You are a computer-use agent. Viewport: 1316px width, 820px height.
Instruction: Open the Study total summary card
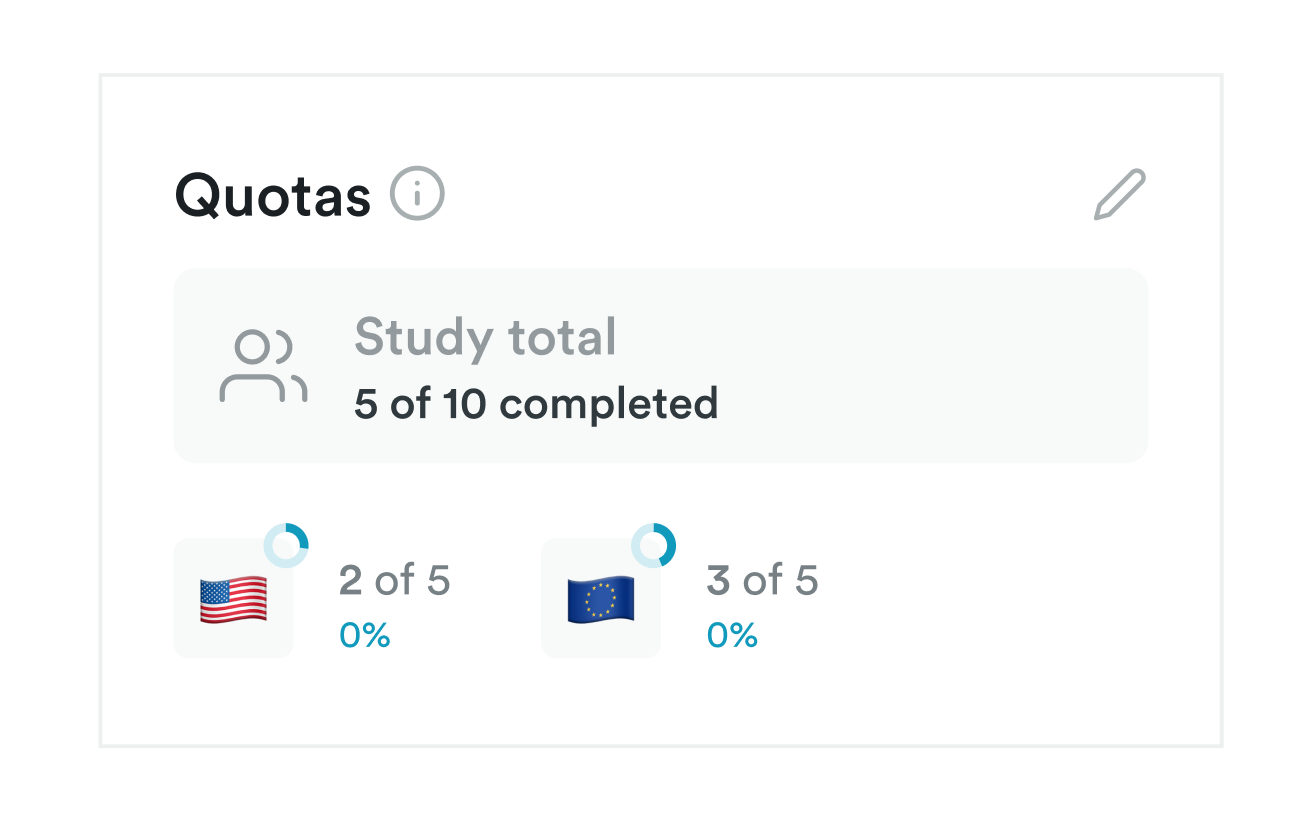click(661, 365)
